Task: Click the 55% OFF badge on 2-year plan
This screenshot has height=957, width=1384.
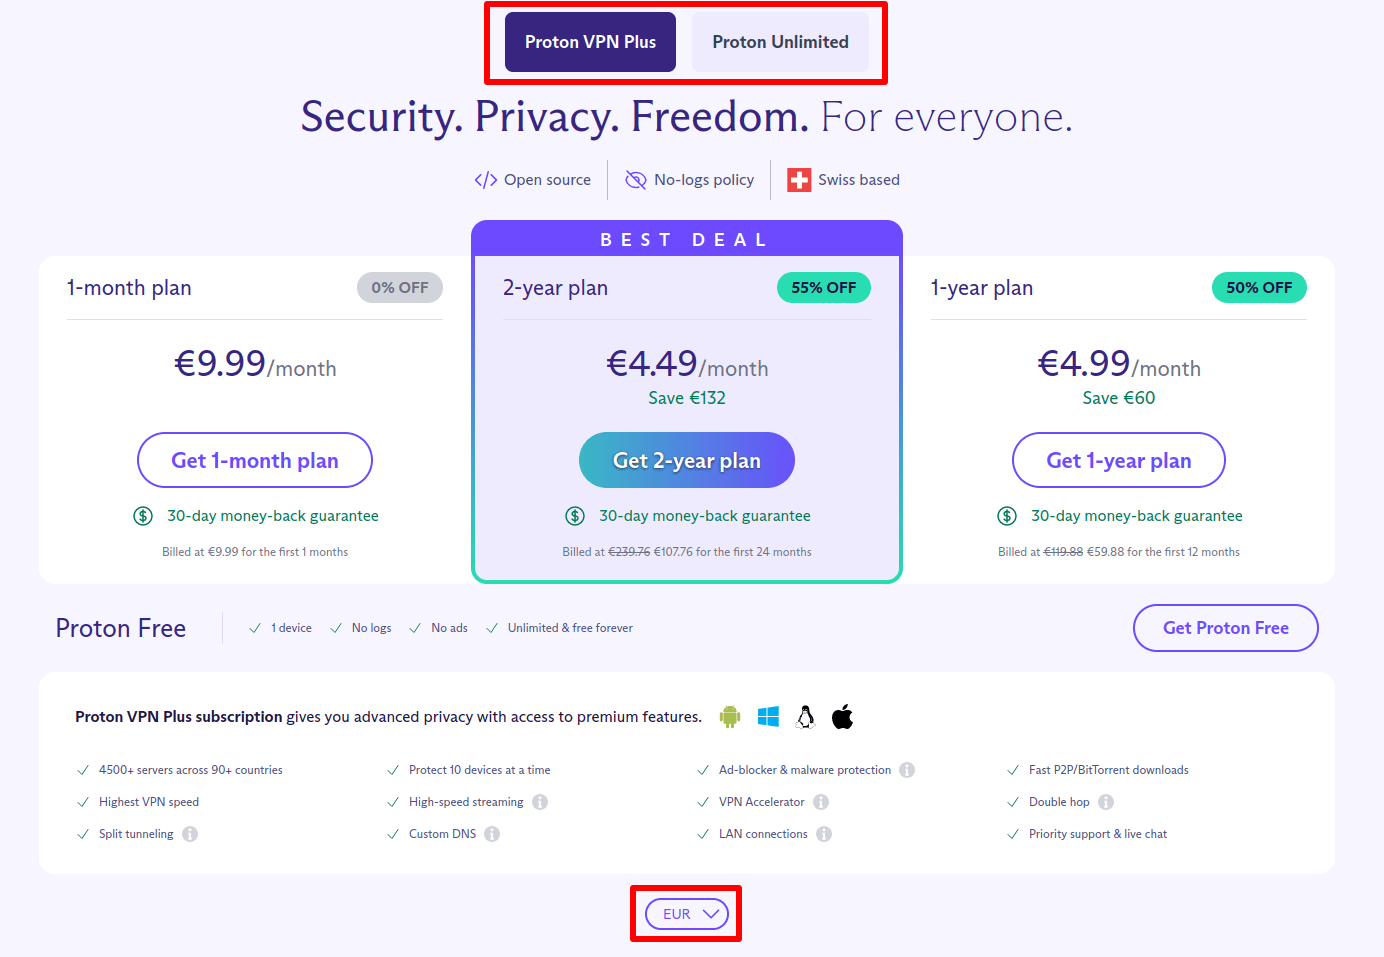Action: point(824,287)
